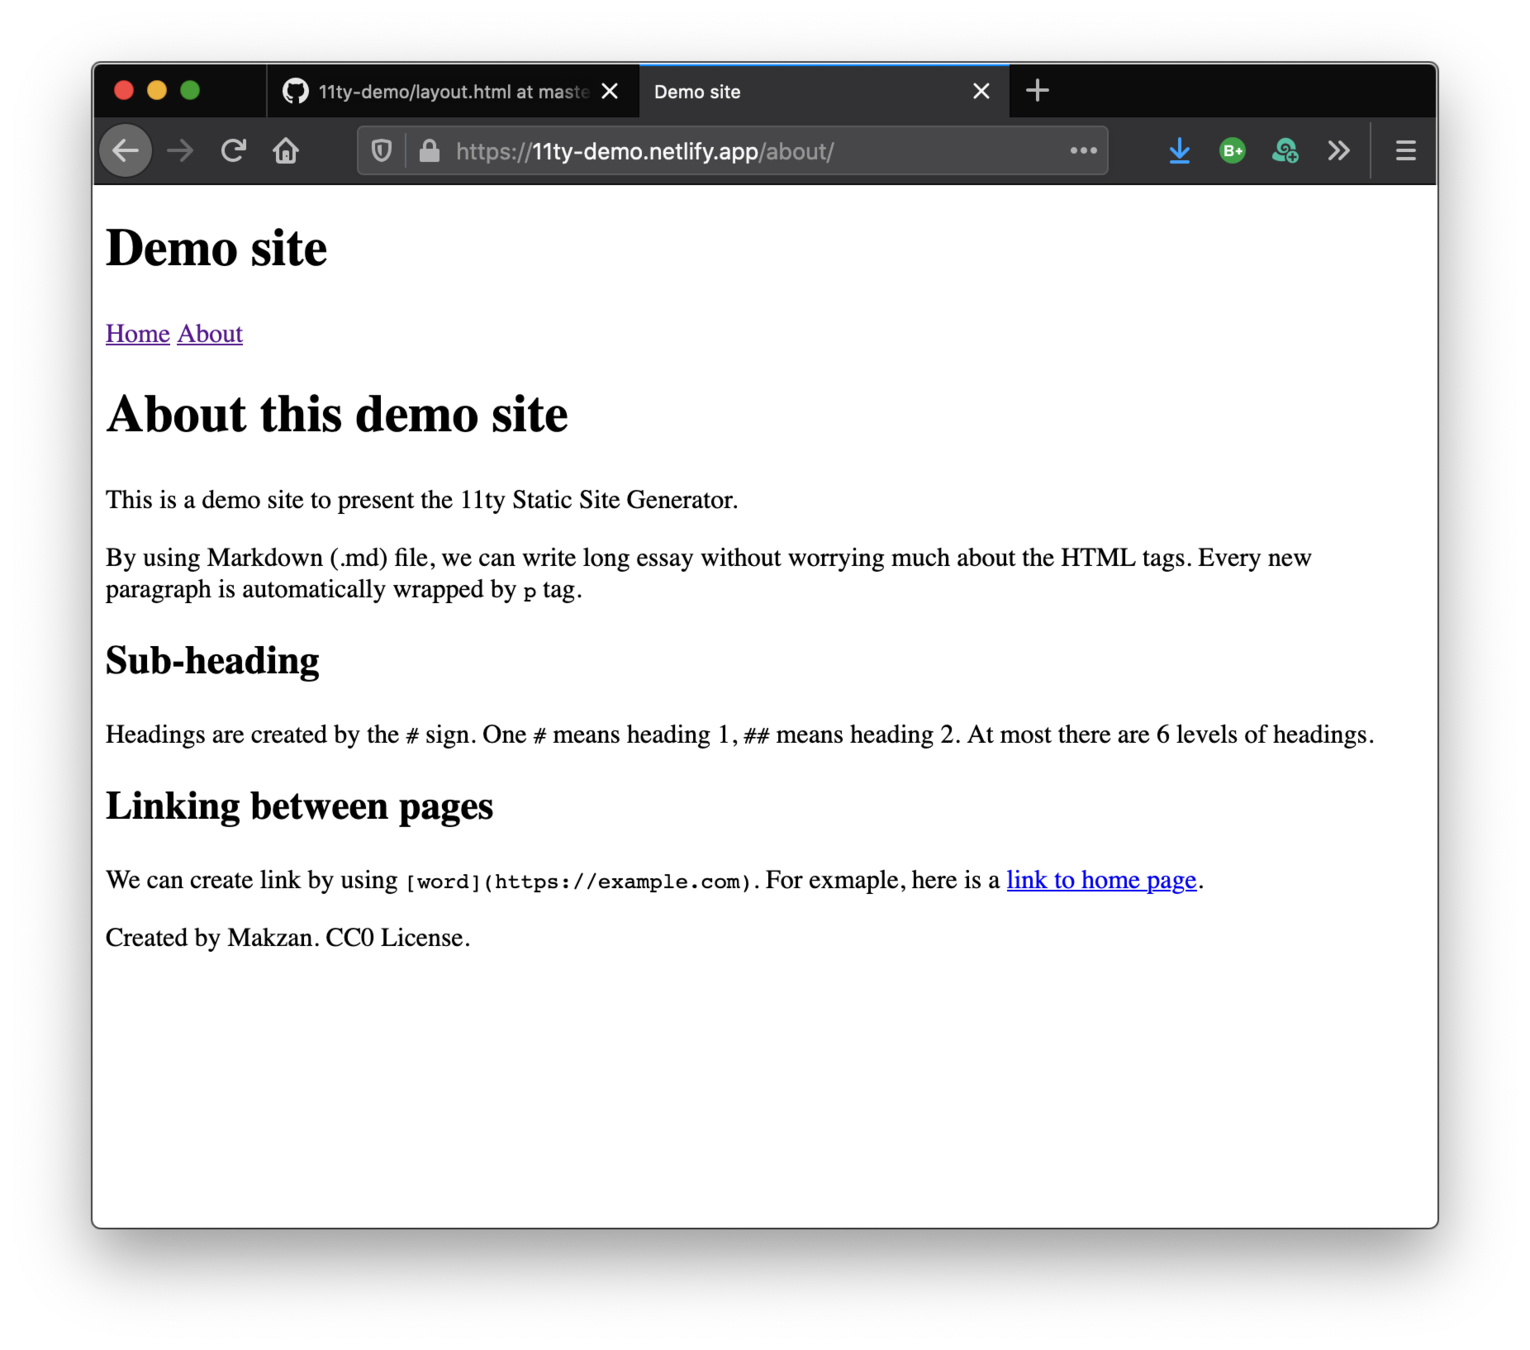Click the Forward arrow button
The width and height of the screenshot is (1530, 1350).
pos(180,151)
